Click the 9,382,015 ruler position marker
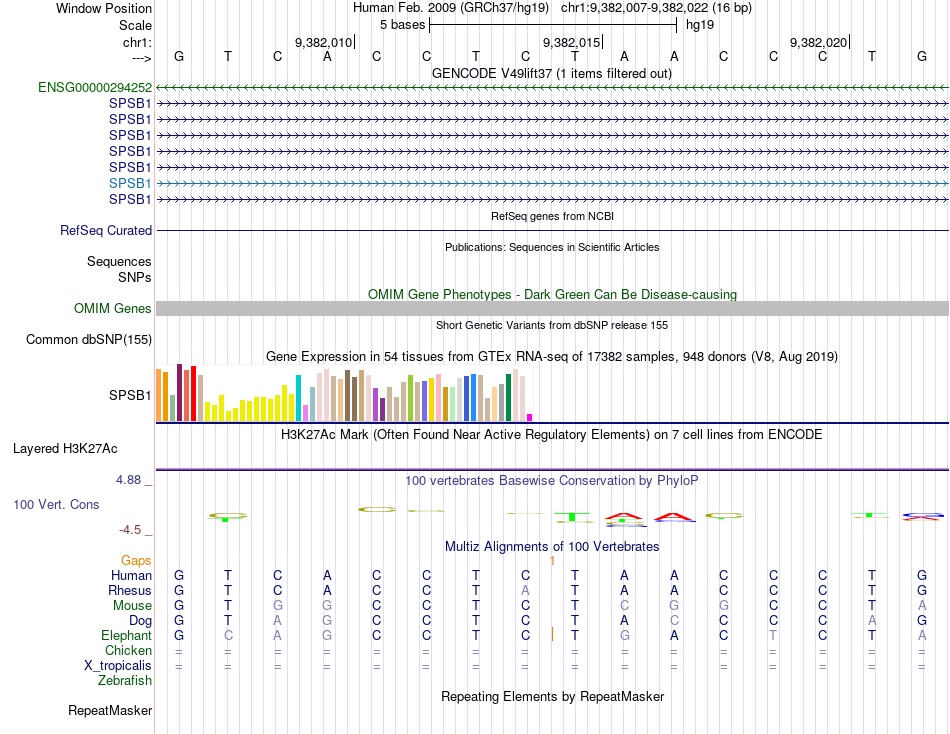This screenshot has height=734, width=950. (573, 42)
